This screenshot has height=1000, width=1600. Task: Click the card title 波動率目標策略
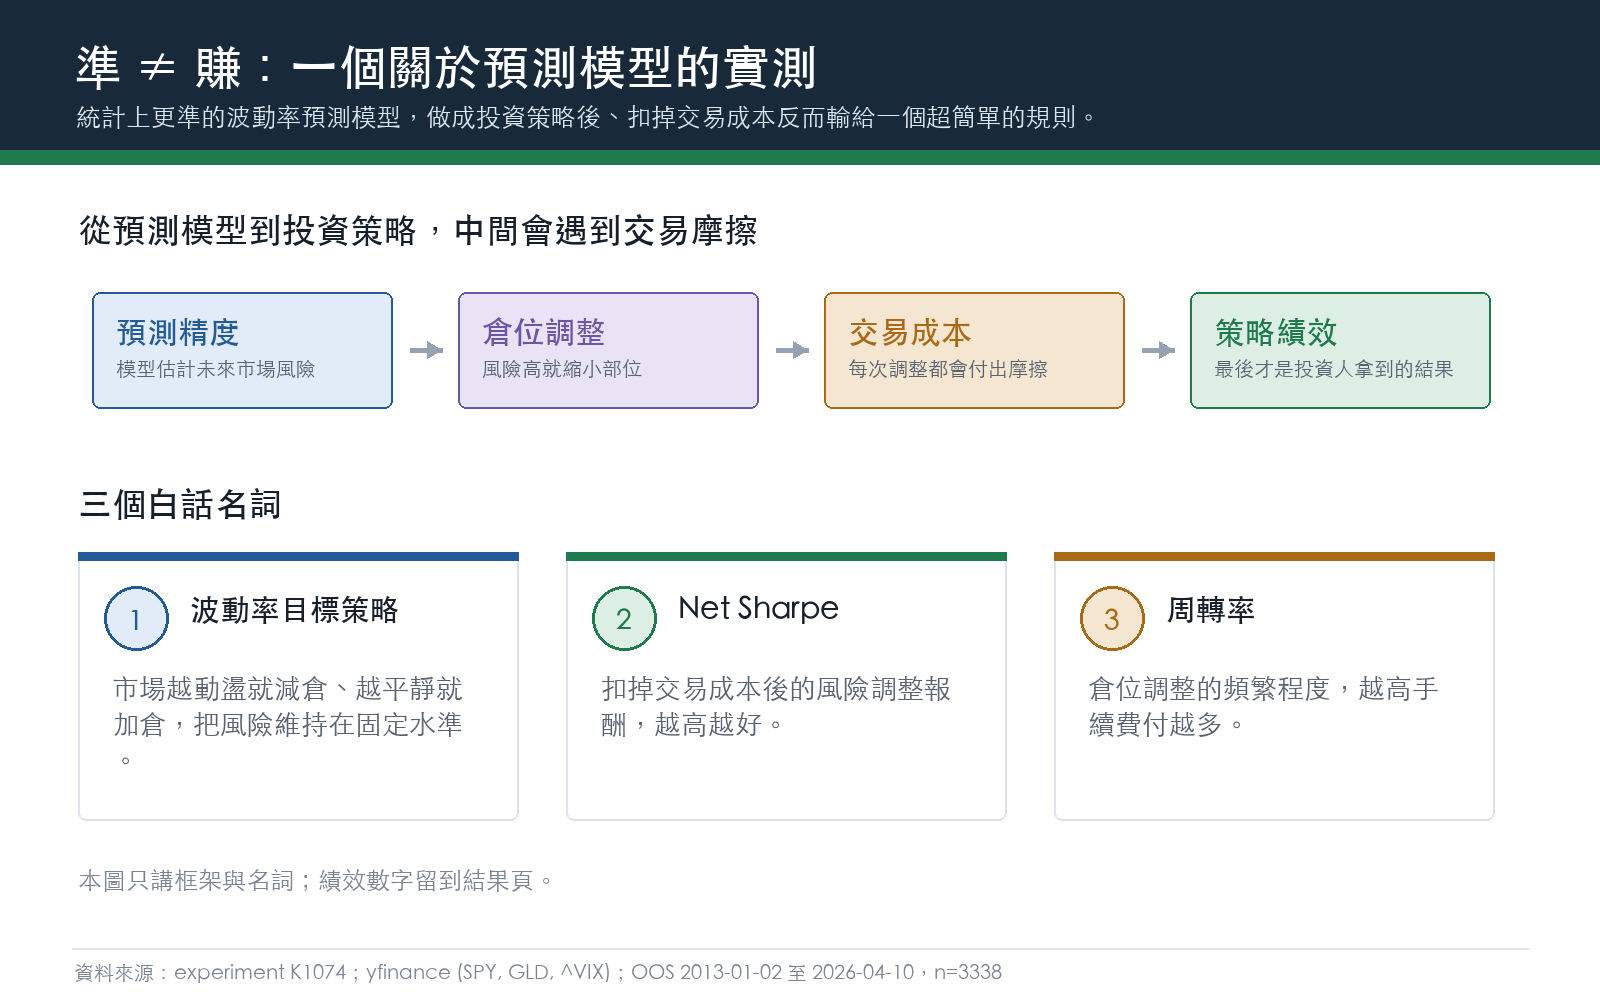click(295, 610)
